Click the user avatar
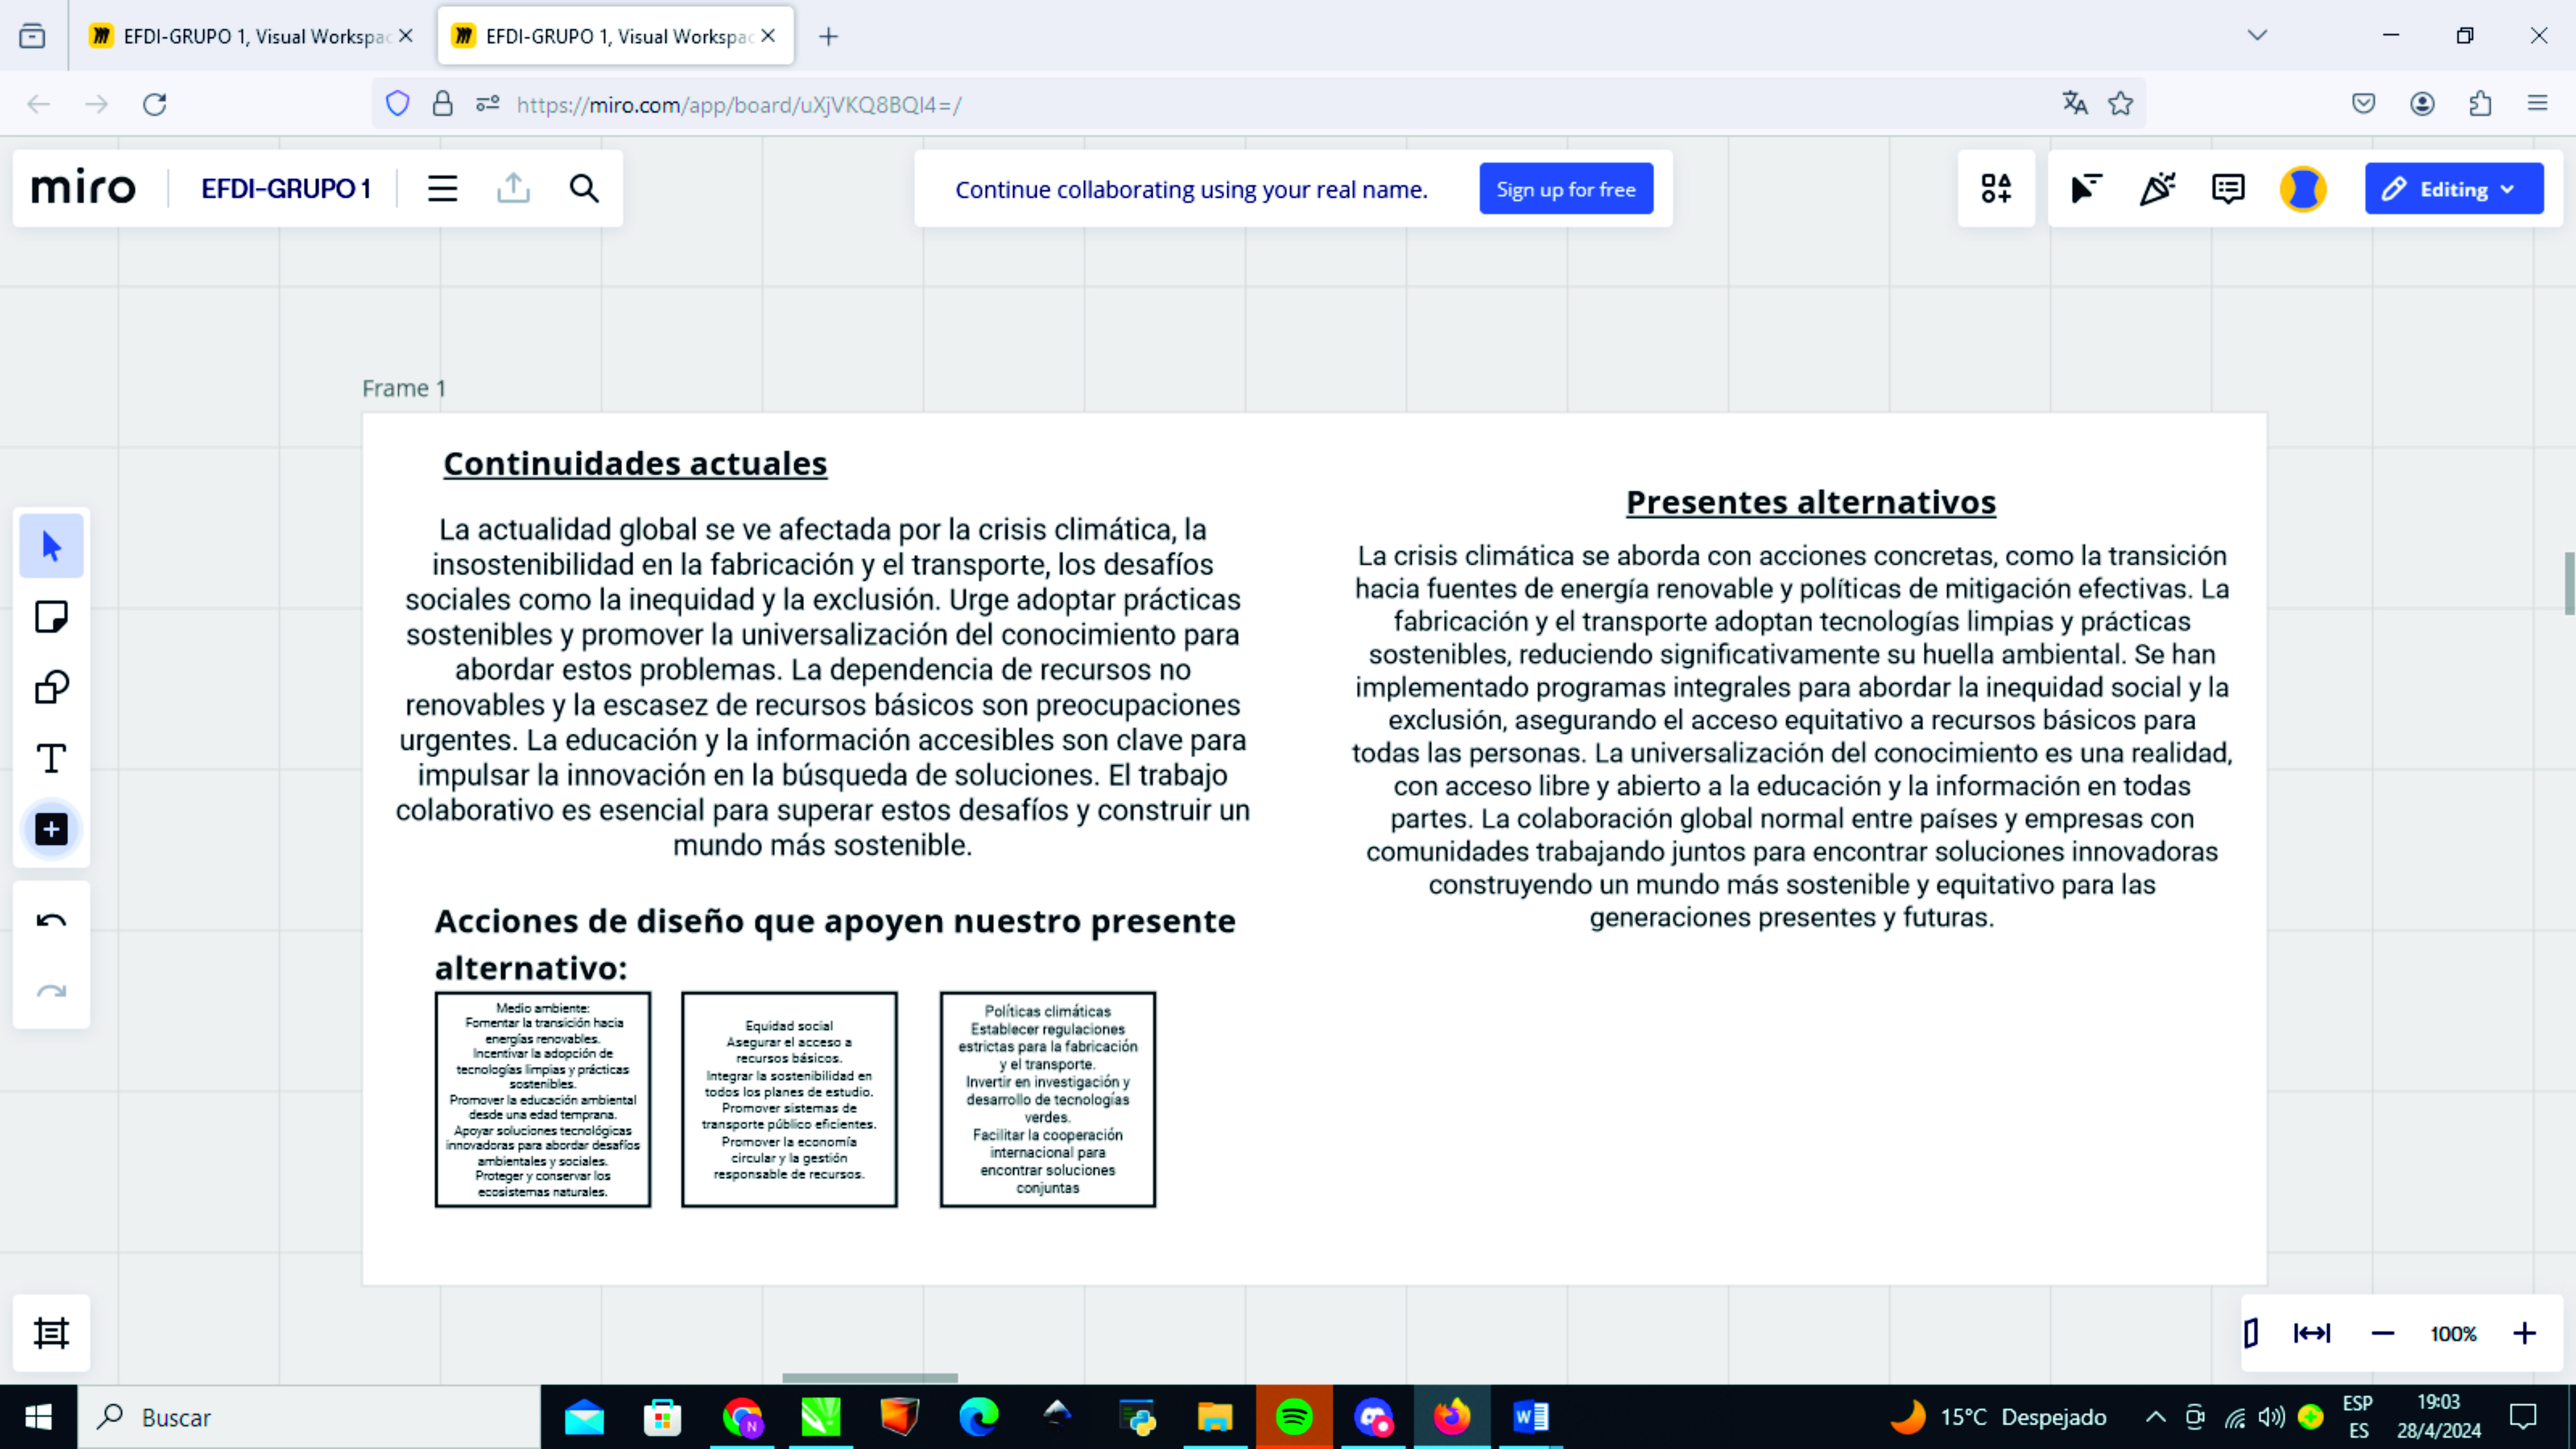The height and width of the screenshot is (1449, 2576). (x=2303, y=189)
